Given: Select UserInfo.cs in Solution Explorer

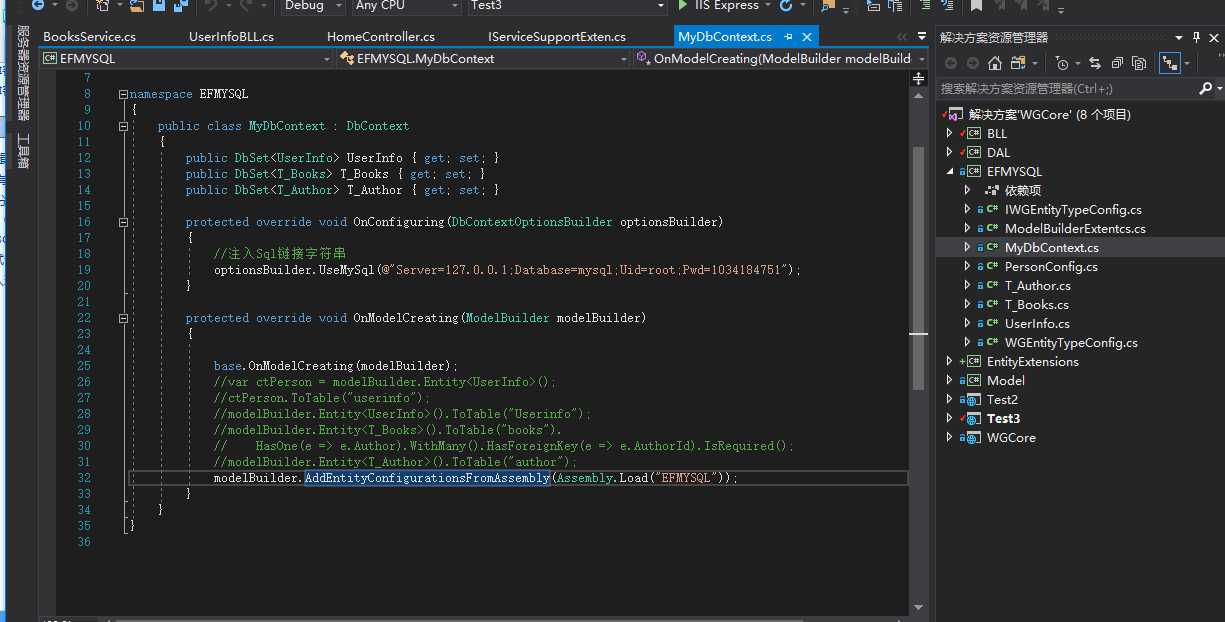Looking at the screenshot, I should point(1037,324).
